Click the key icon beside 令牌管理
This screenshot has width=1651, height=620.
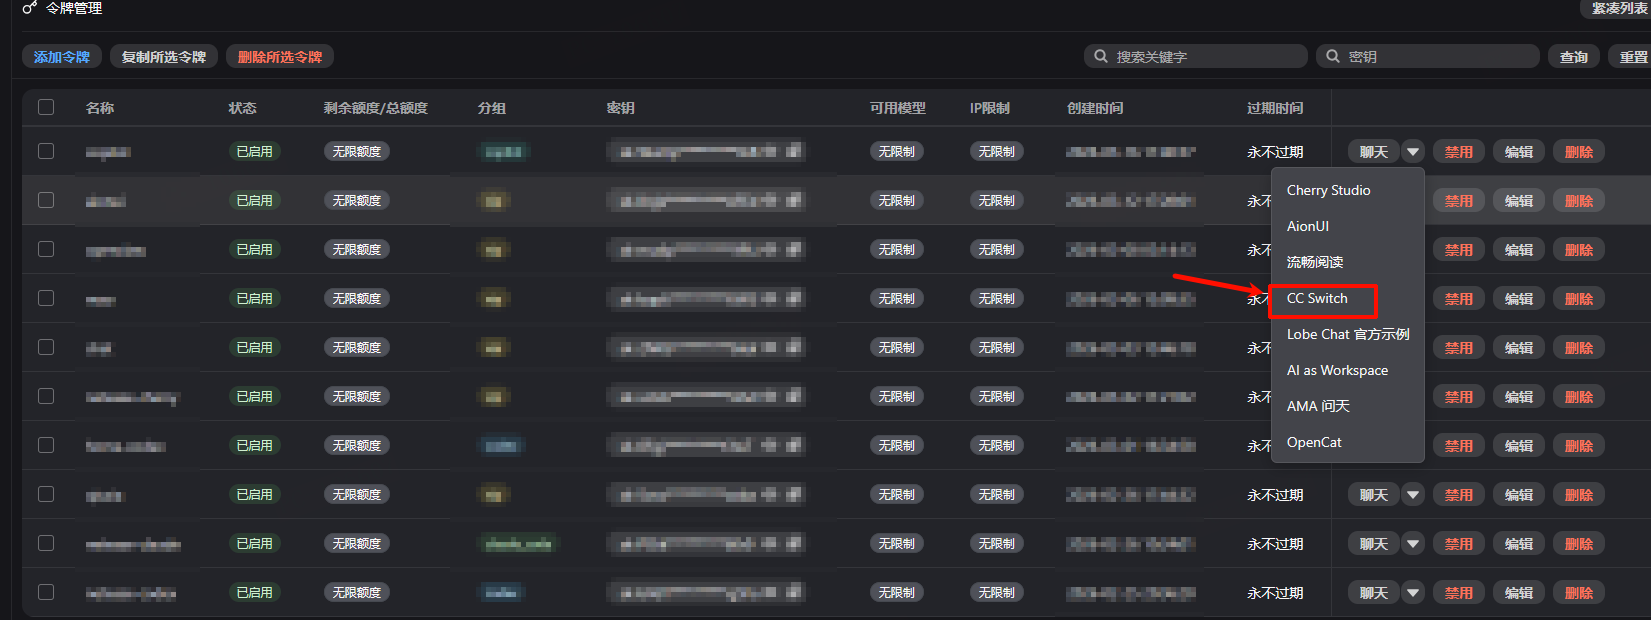point(30,8)
